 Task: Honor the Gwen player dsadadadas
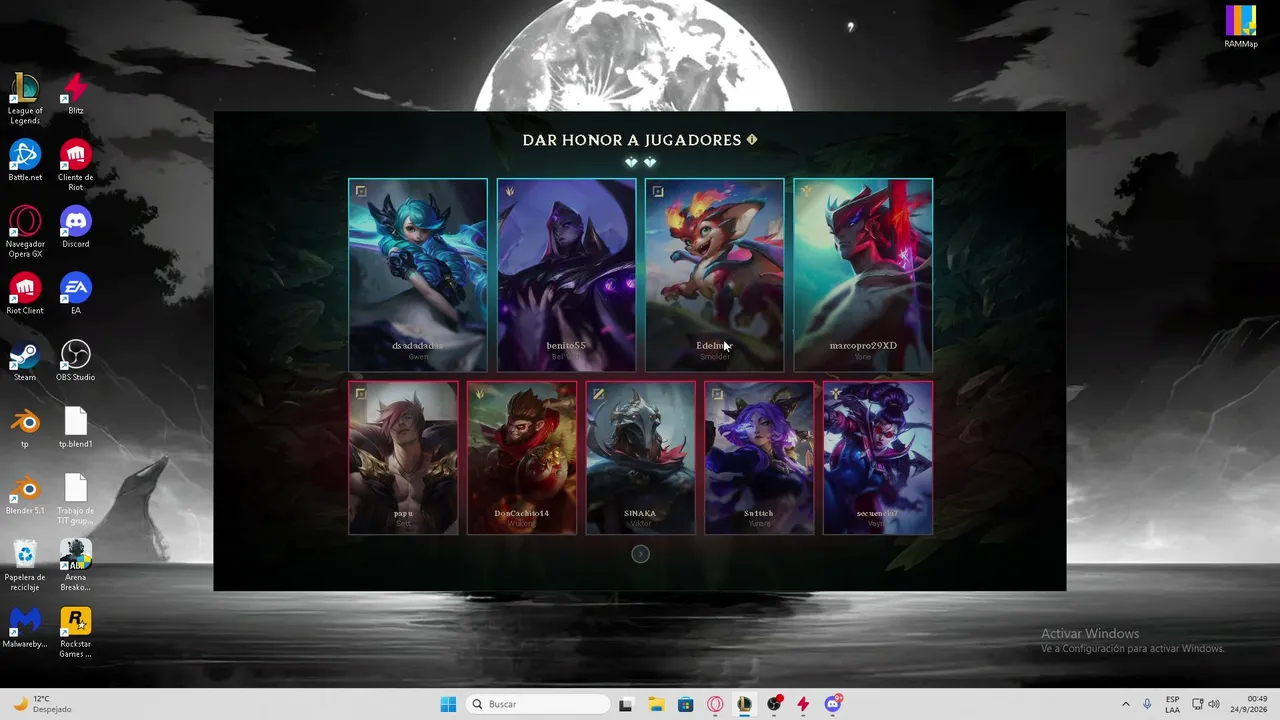click(x=418, y=275)
